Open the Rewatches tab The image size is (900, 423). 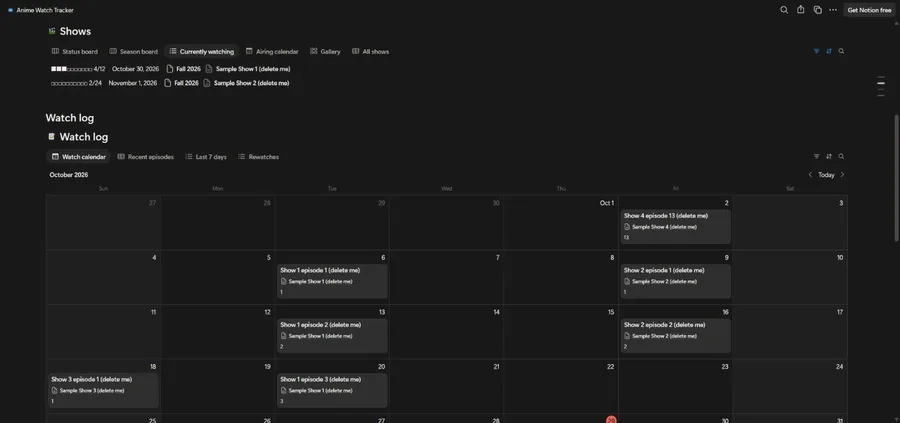pos(258,157)
